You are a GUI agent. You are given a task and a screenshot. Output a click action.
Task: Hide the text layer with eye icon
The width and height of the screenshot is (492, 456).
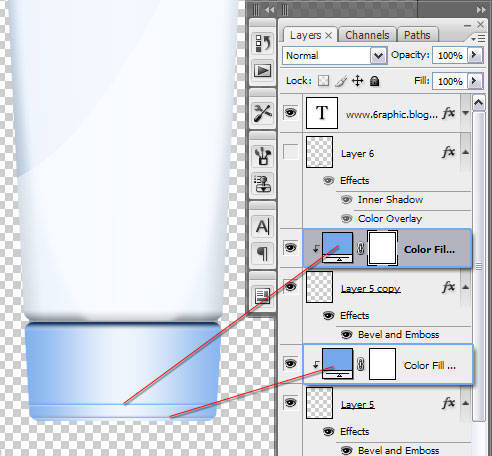[x=291, y=113]
